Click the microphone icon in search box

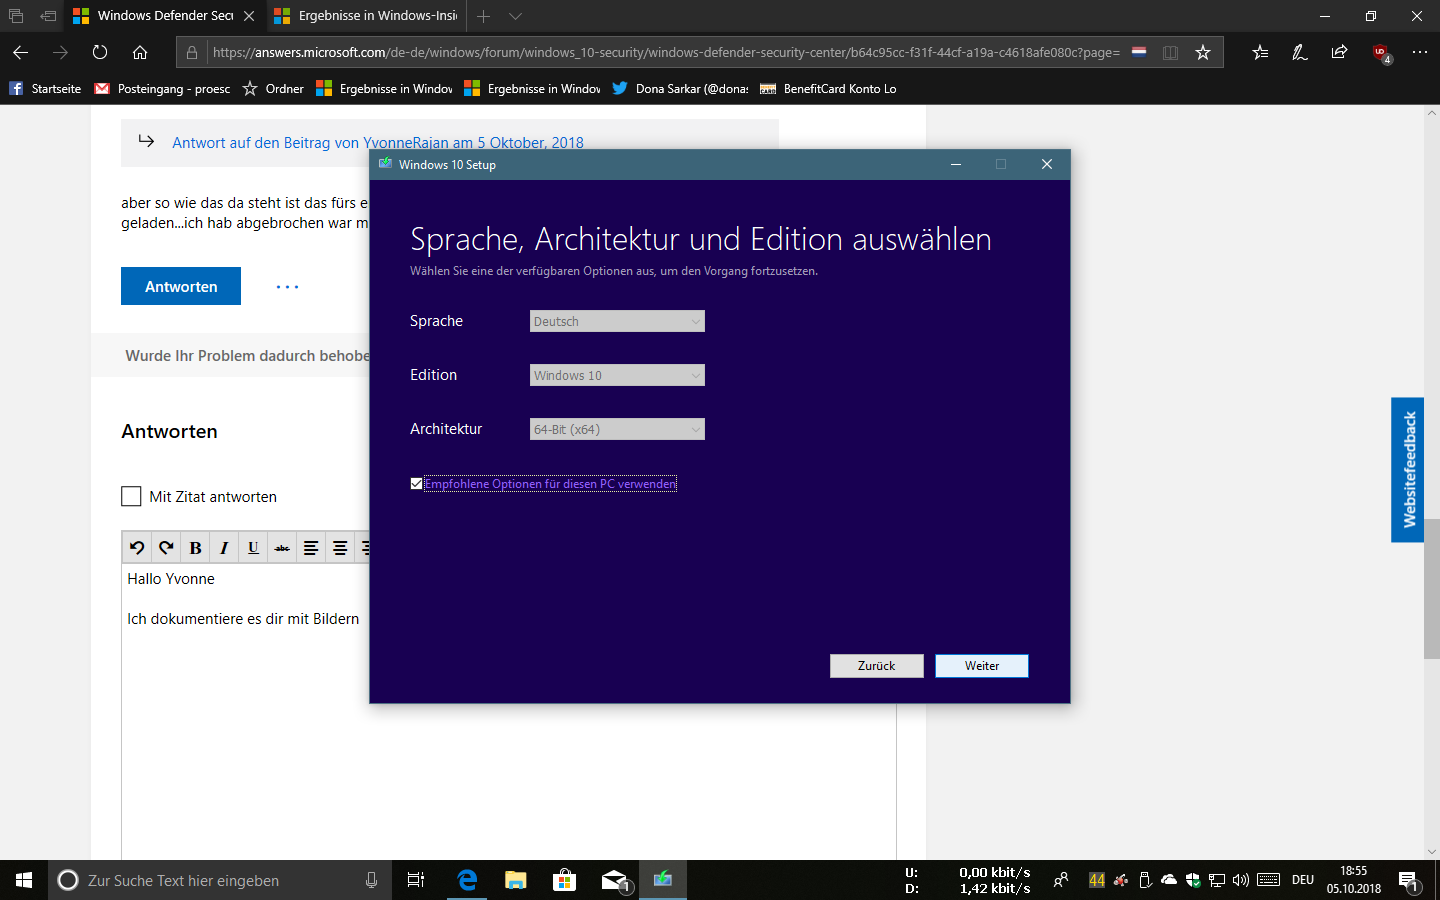371,880
